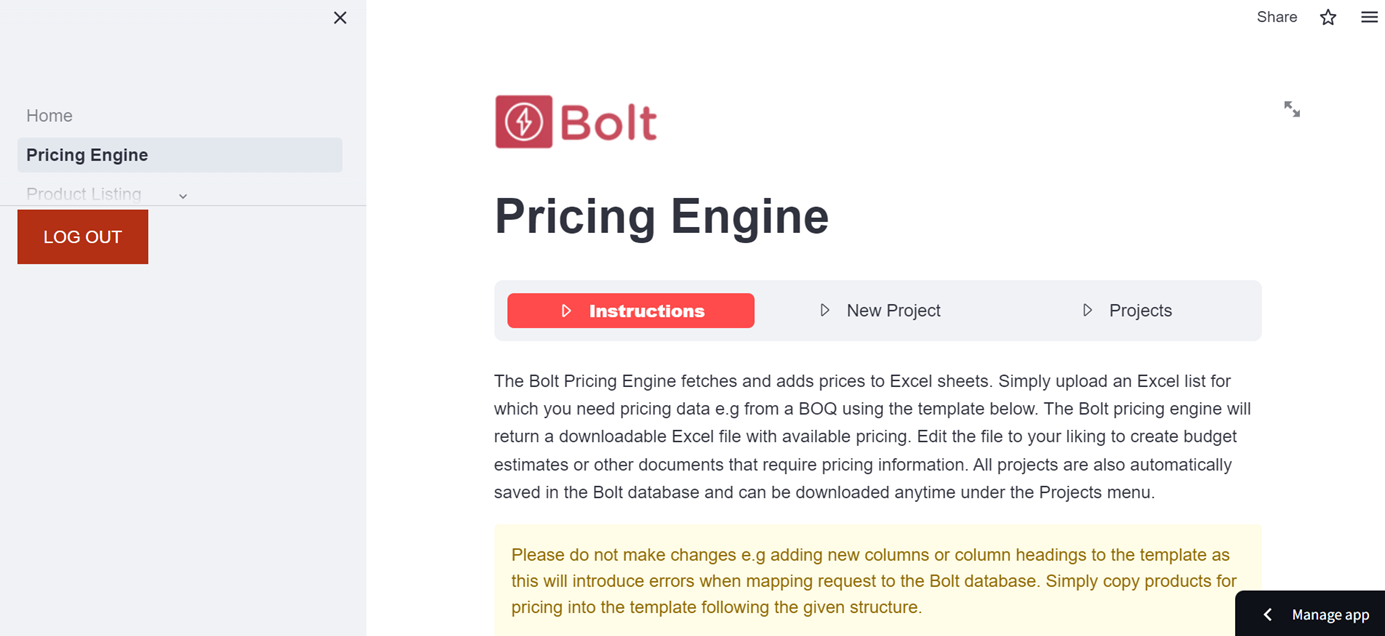Image resolution: width=1385 pixels, height=636 pixels.
Task: Navigate to Home in the sidebar
Action: coord(49,115)
